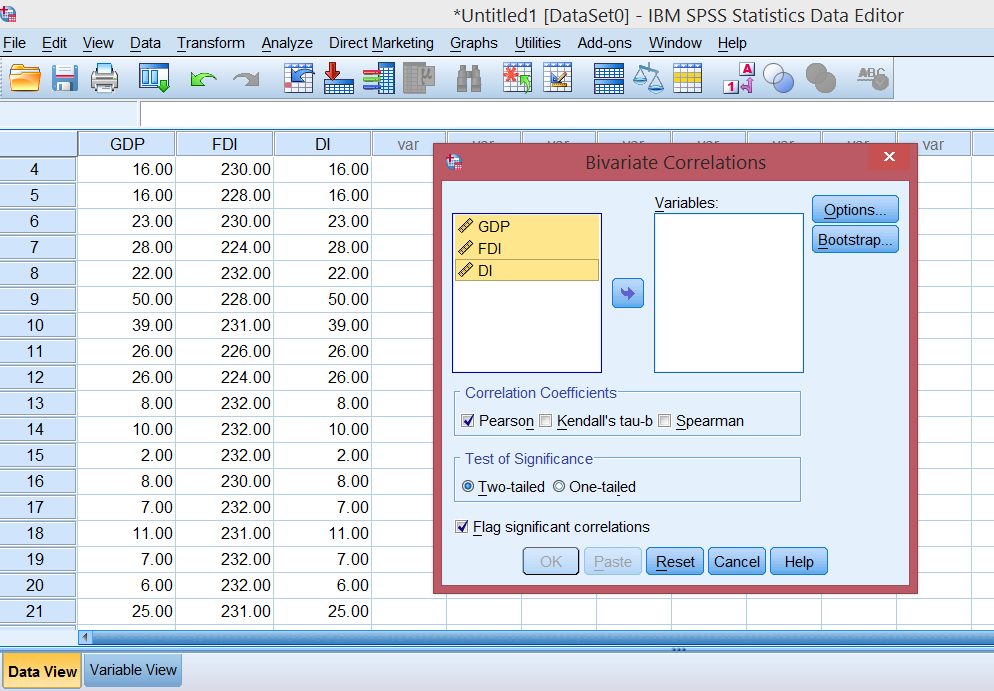Open the Utilities menu
The image size is (994, 691).
[538, 43]
